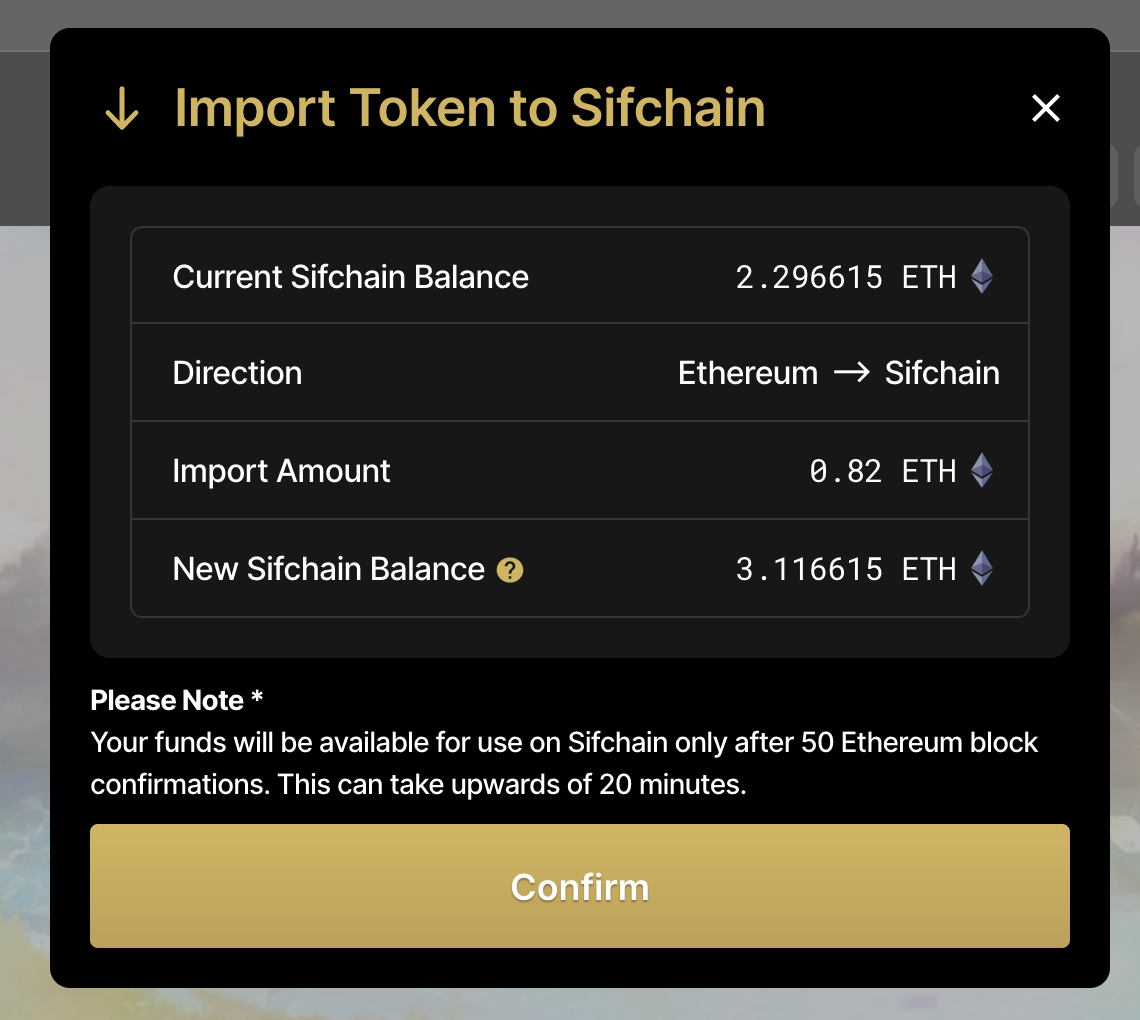The height and width of the screenshot is (1020, 1140).
Task: Click the 'Please Note *' heading
Action: tap(177, 700)
